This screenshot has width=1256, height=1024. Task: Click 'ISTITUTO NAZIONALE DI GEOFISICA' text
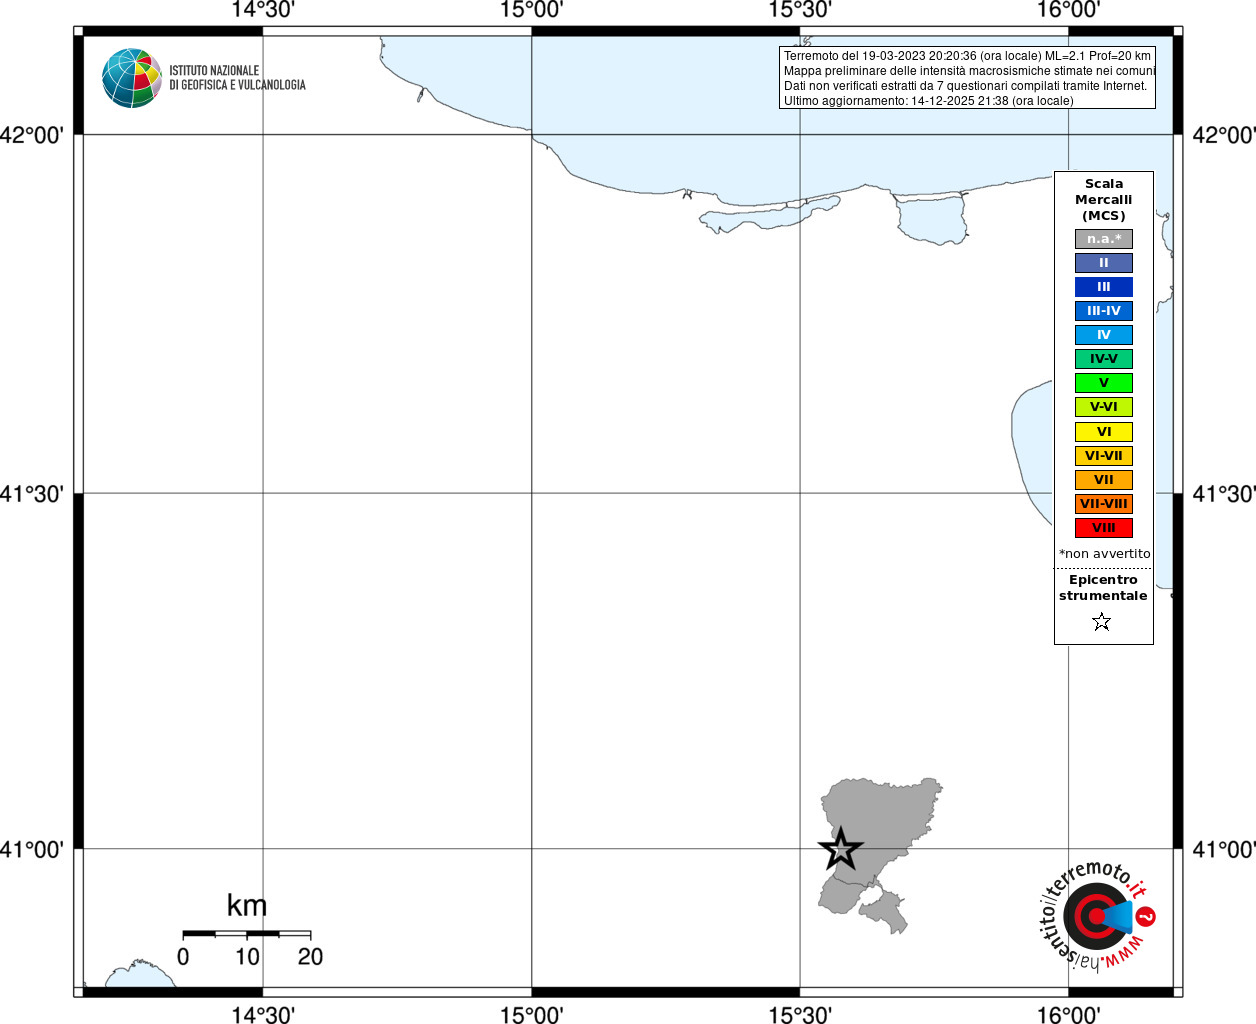pos(237,78)
